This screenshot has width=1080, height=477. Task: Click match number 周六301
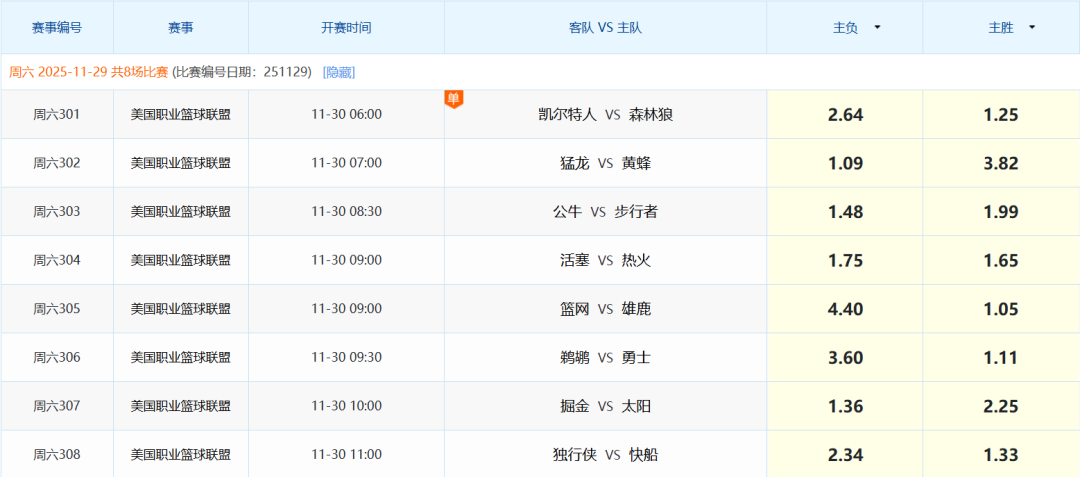57,115
